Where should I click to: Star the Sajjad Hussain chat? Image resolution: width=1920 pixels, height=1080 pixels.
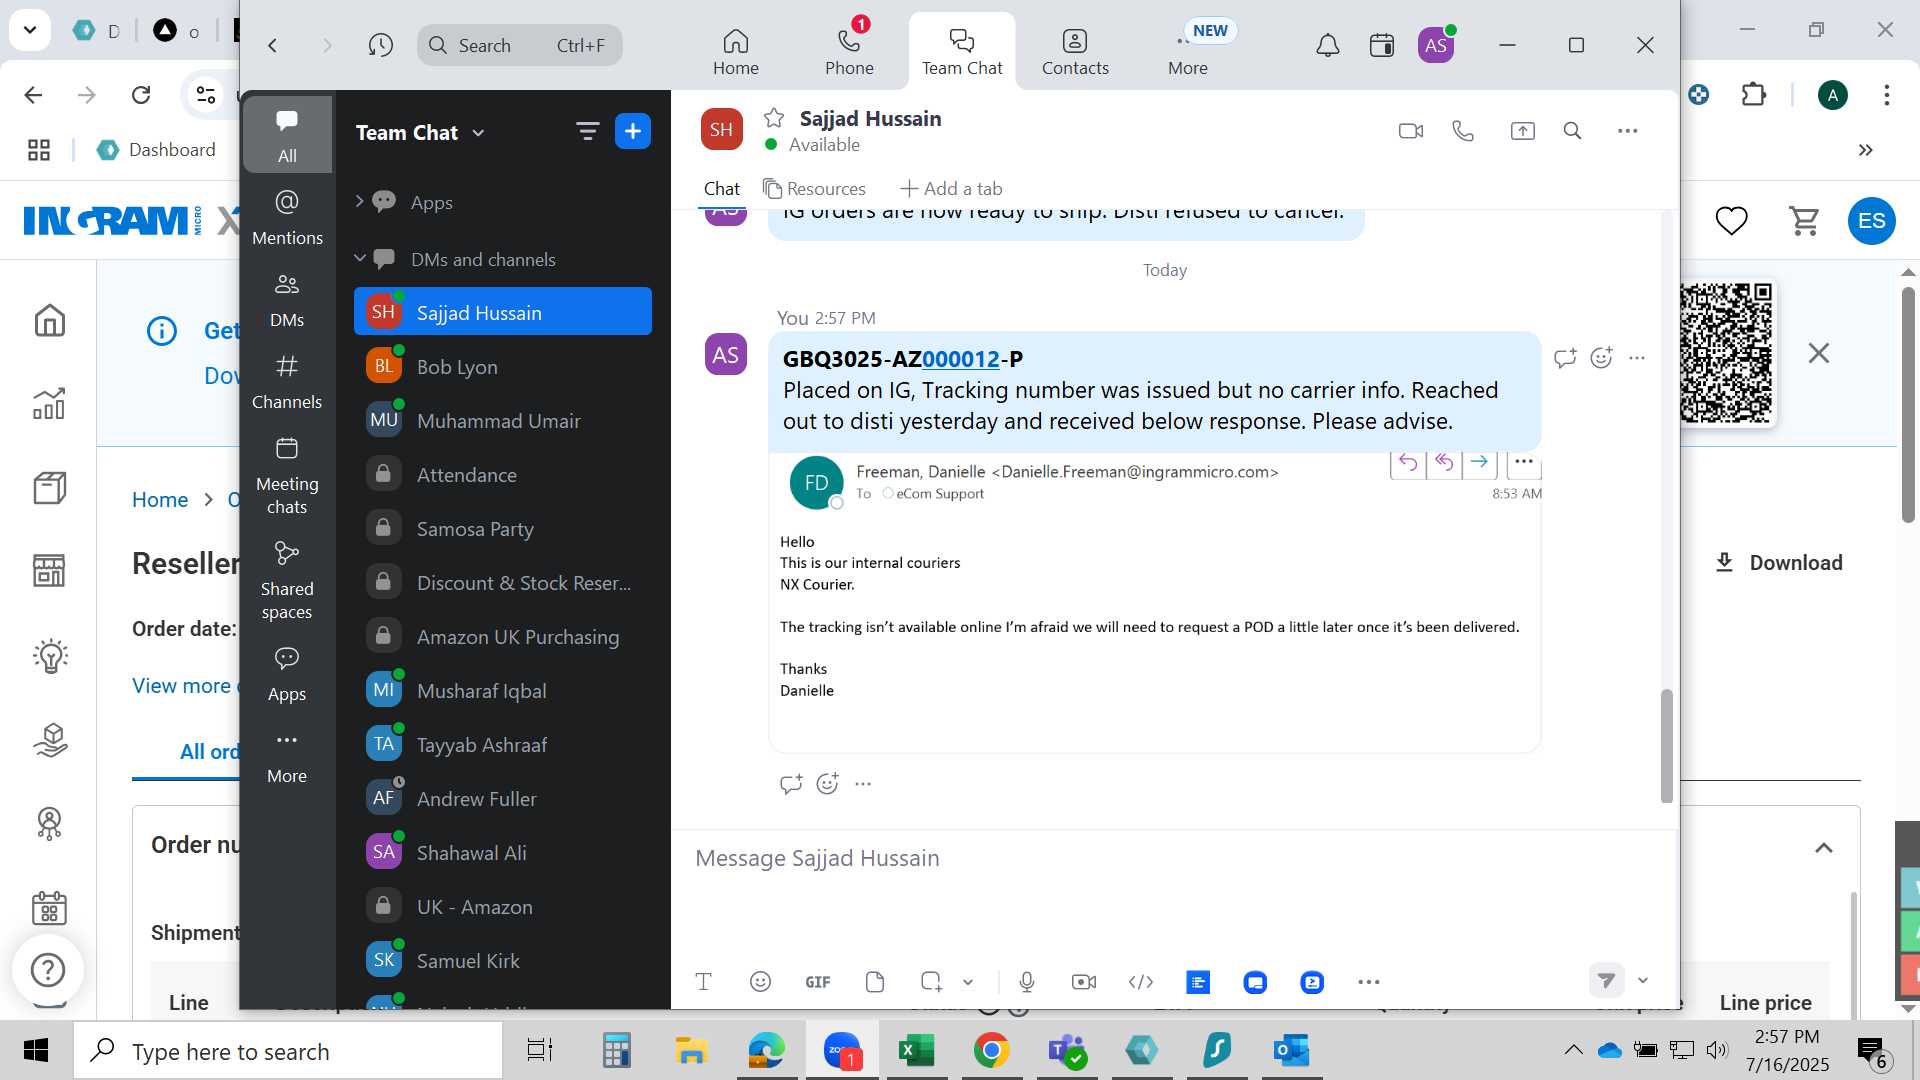pyautogui.click(x=773, y=118)
